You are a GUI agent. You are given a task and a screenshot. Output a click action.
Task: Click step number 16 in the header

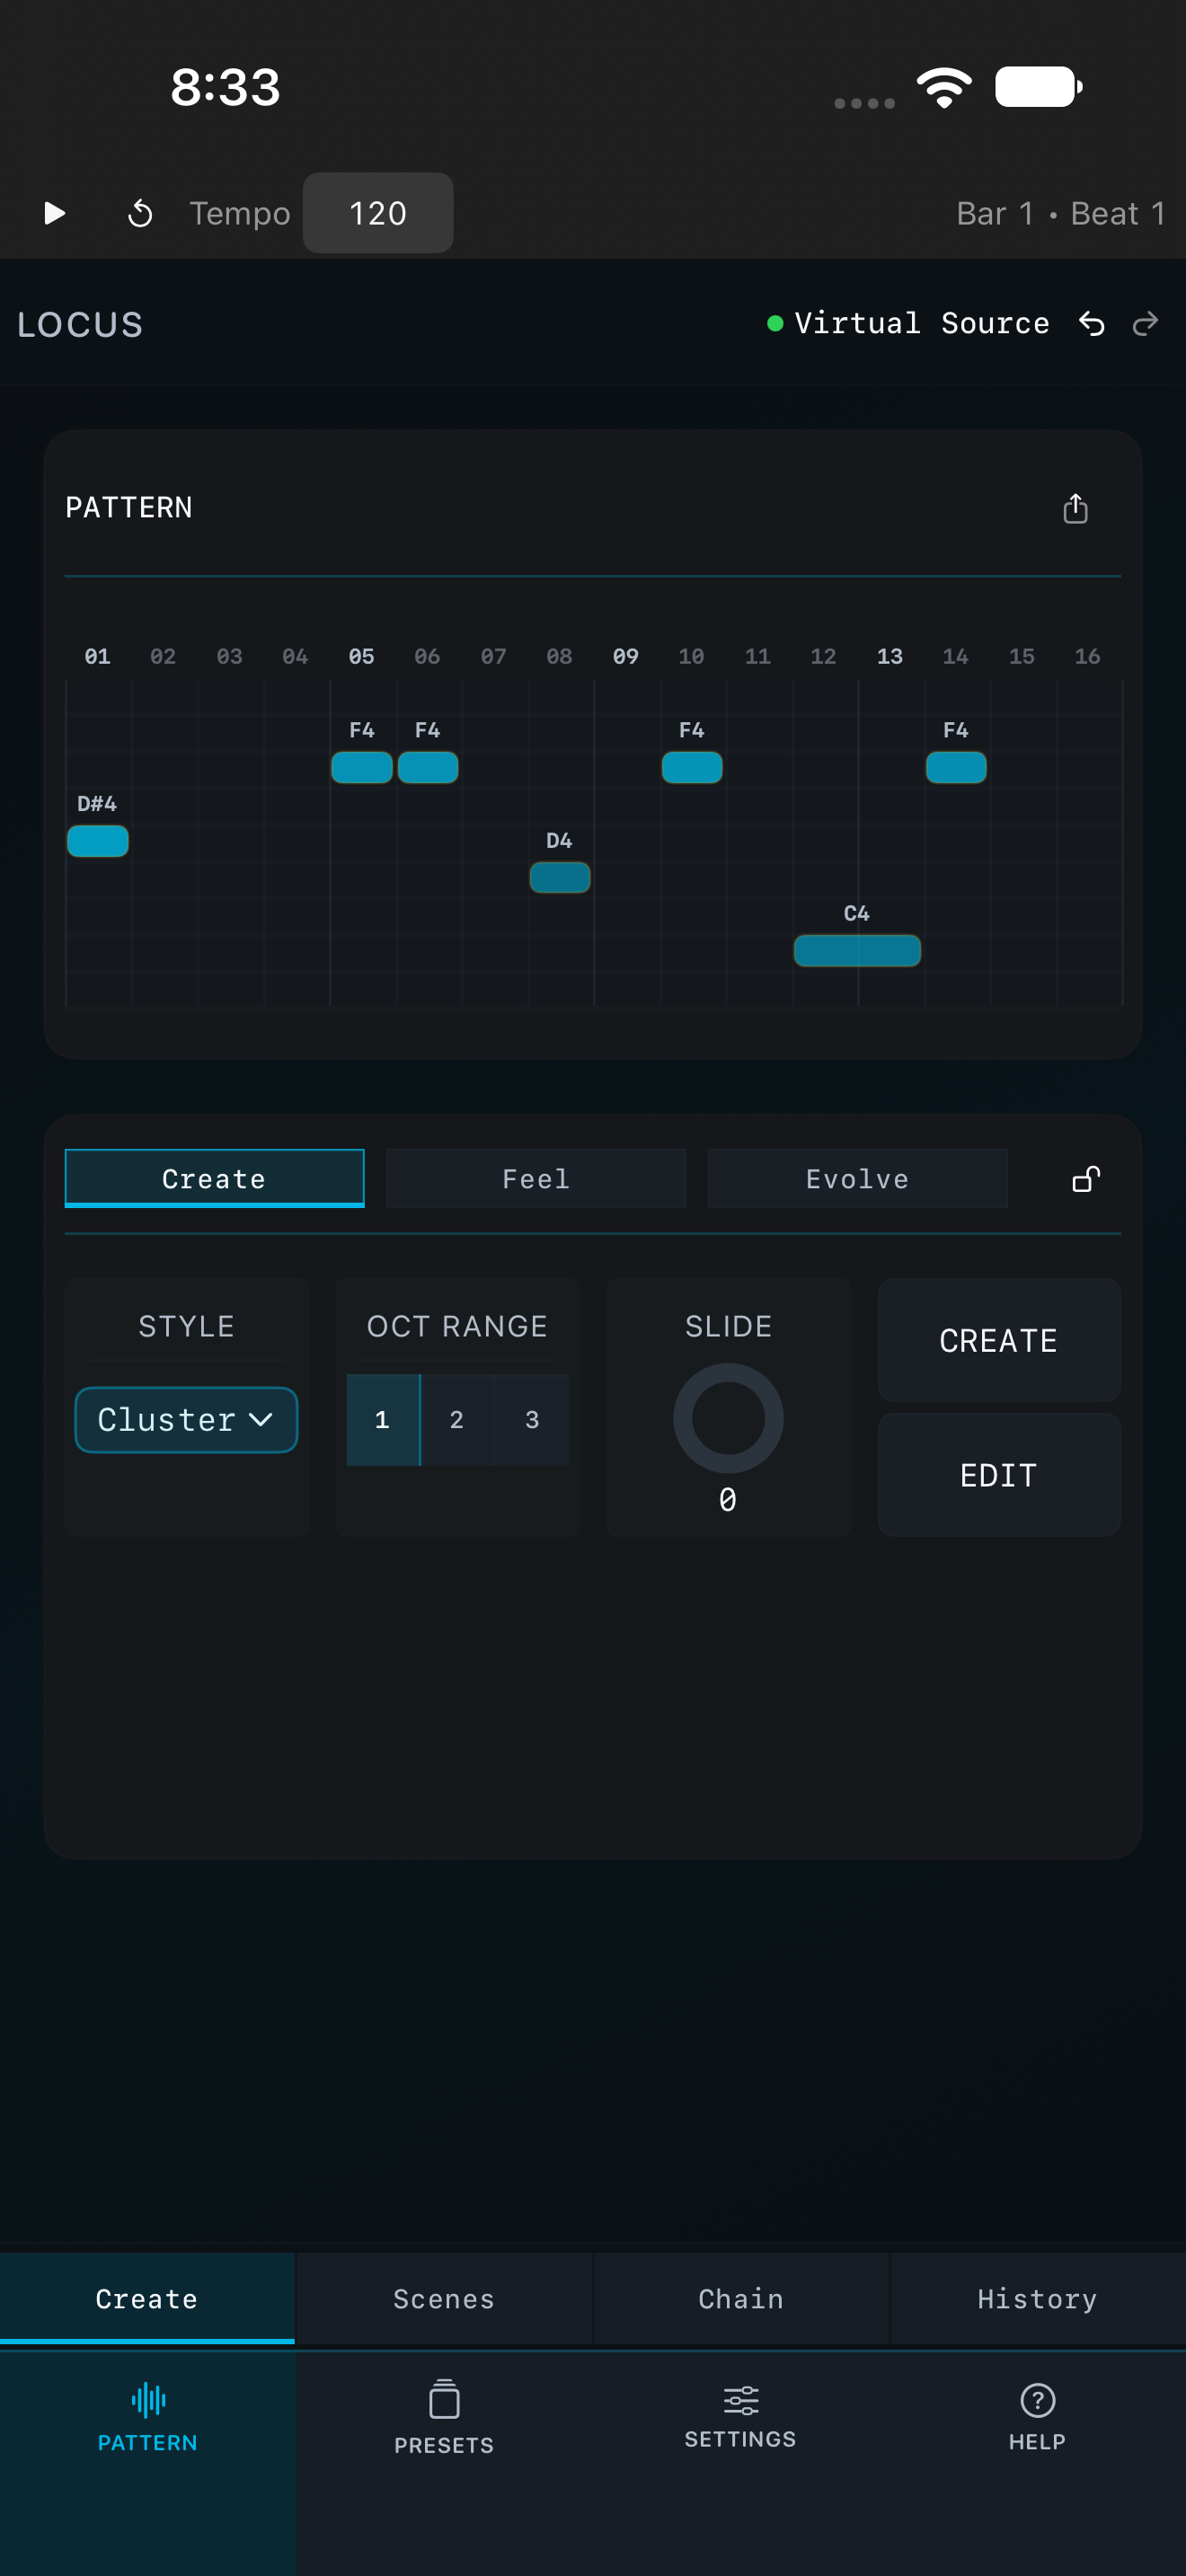[x=1088, y=656]
